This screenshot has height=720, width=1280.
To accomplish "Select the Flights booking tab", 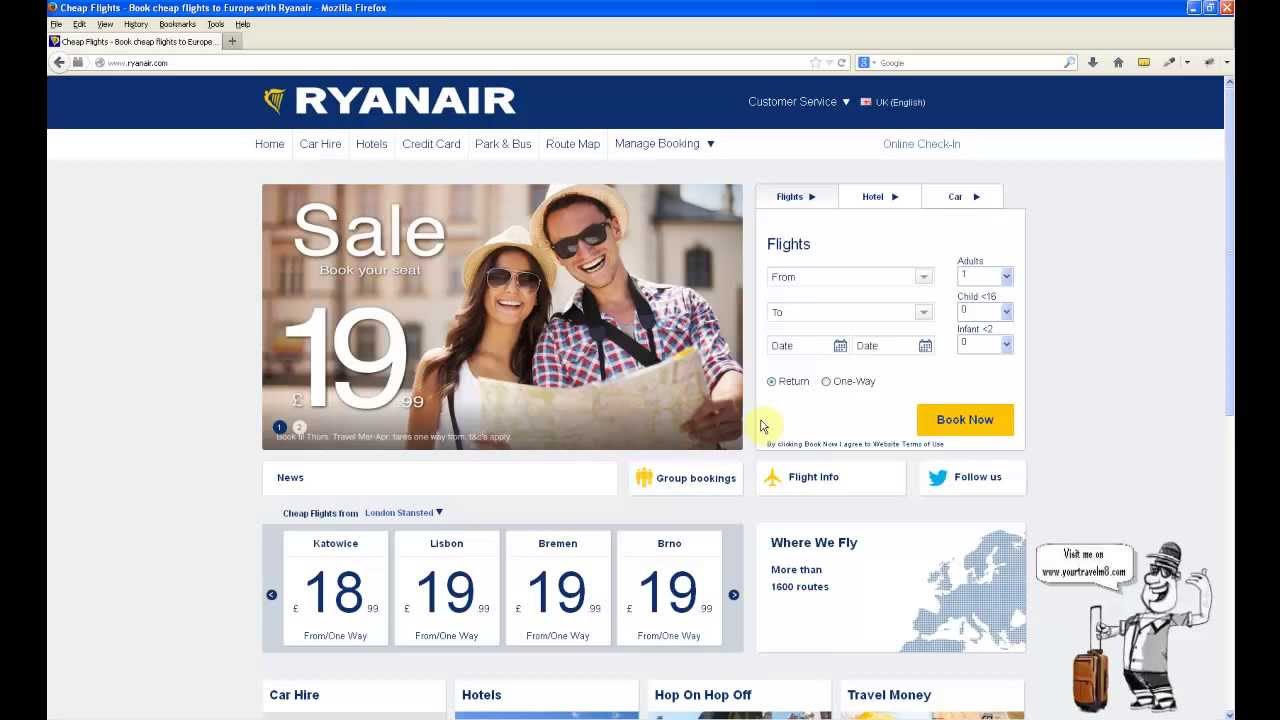I will (x=797, y=197).
